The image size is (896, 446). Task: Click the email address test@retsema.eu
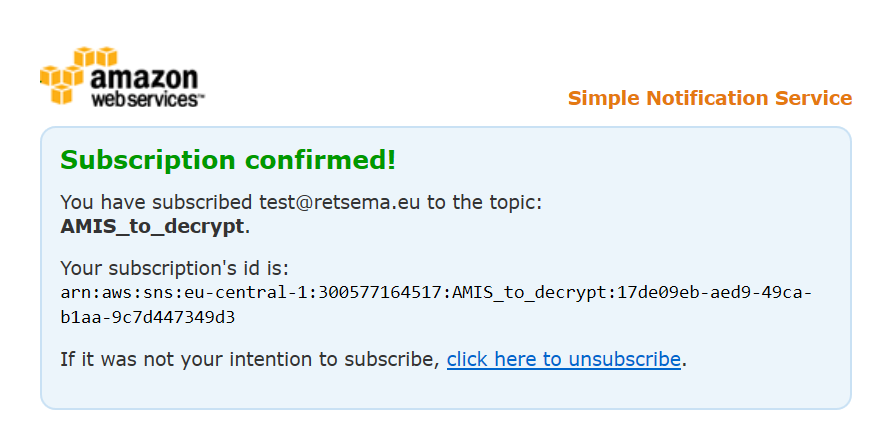340,202
